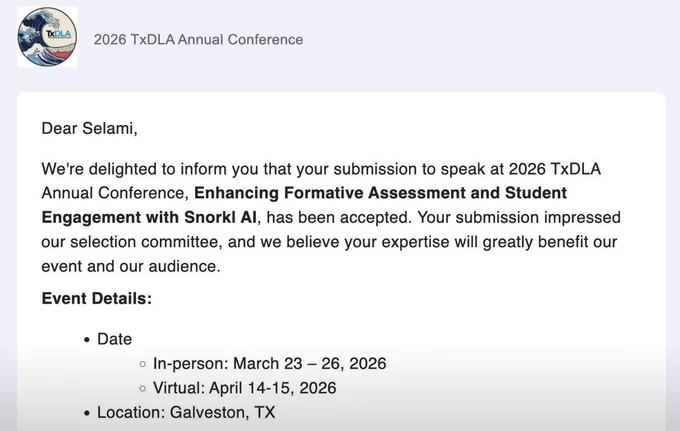Image resolution: width=680 pixels, height=431 pixels.
Task: Click the hollow bullet before Virtual
Action: [x=143, y=389]
